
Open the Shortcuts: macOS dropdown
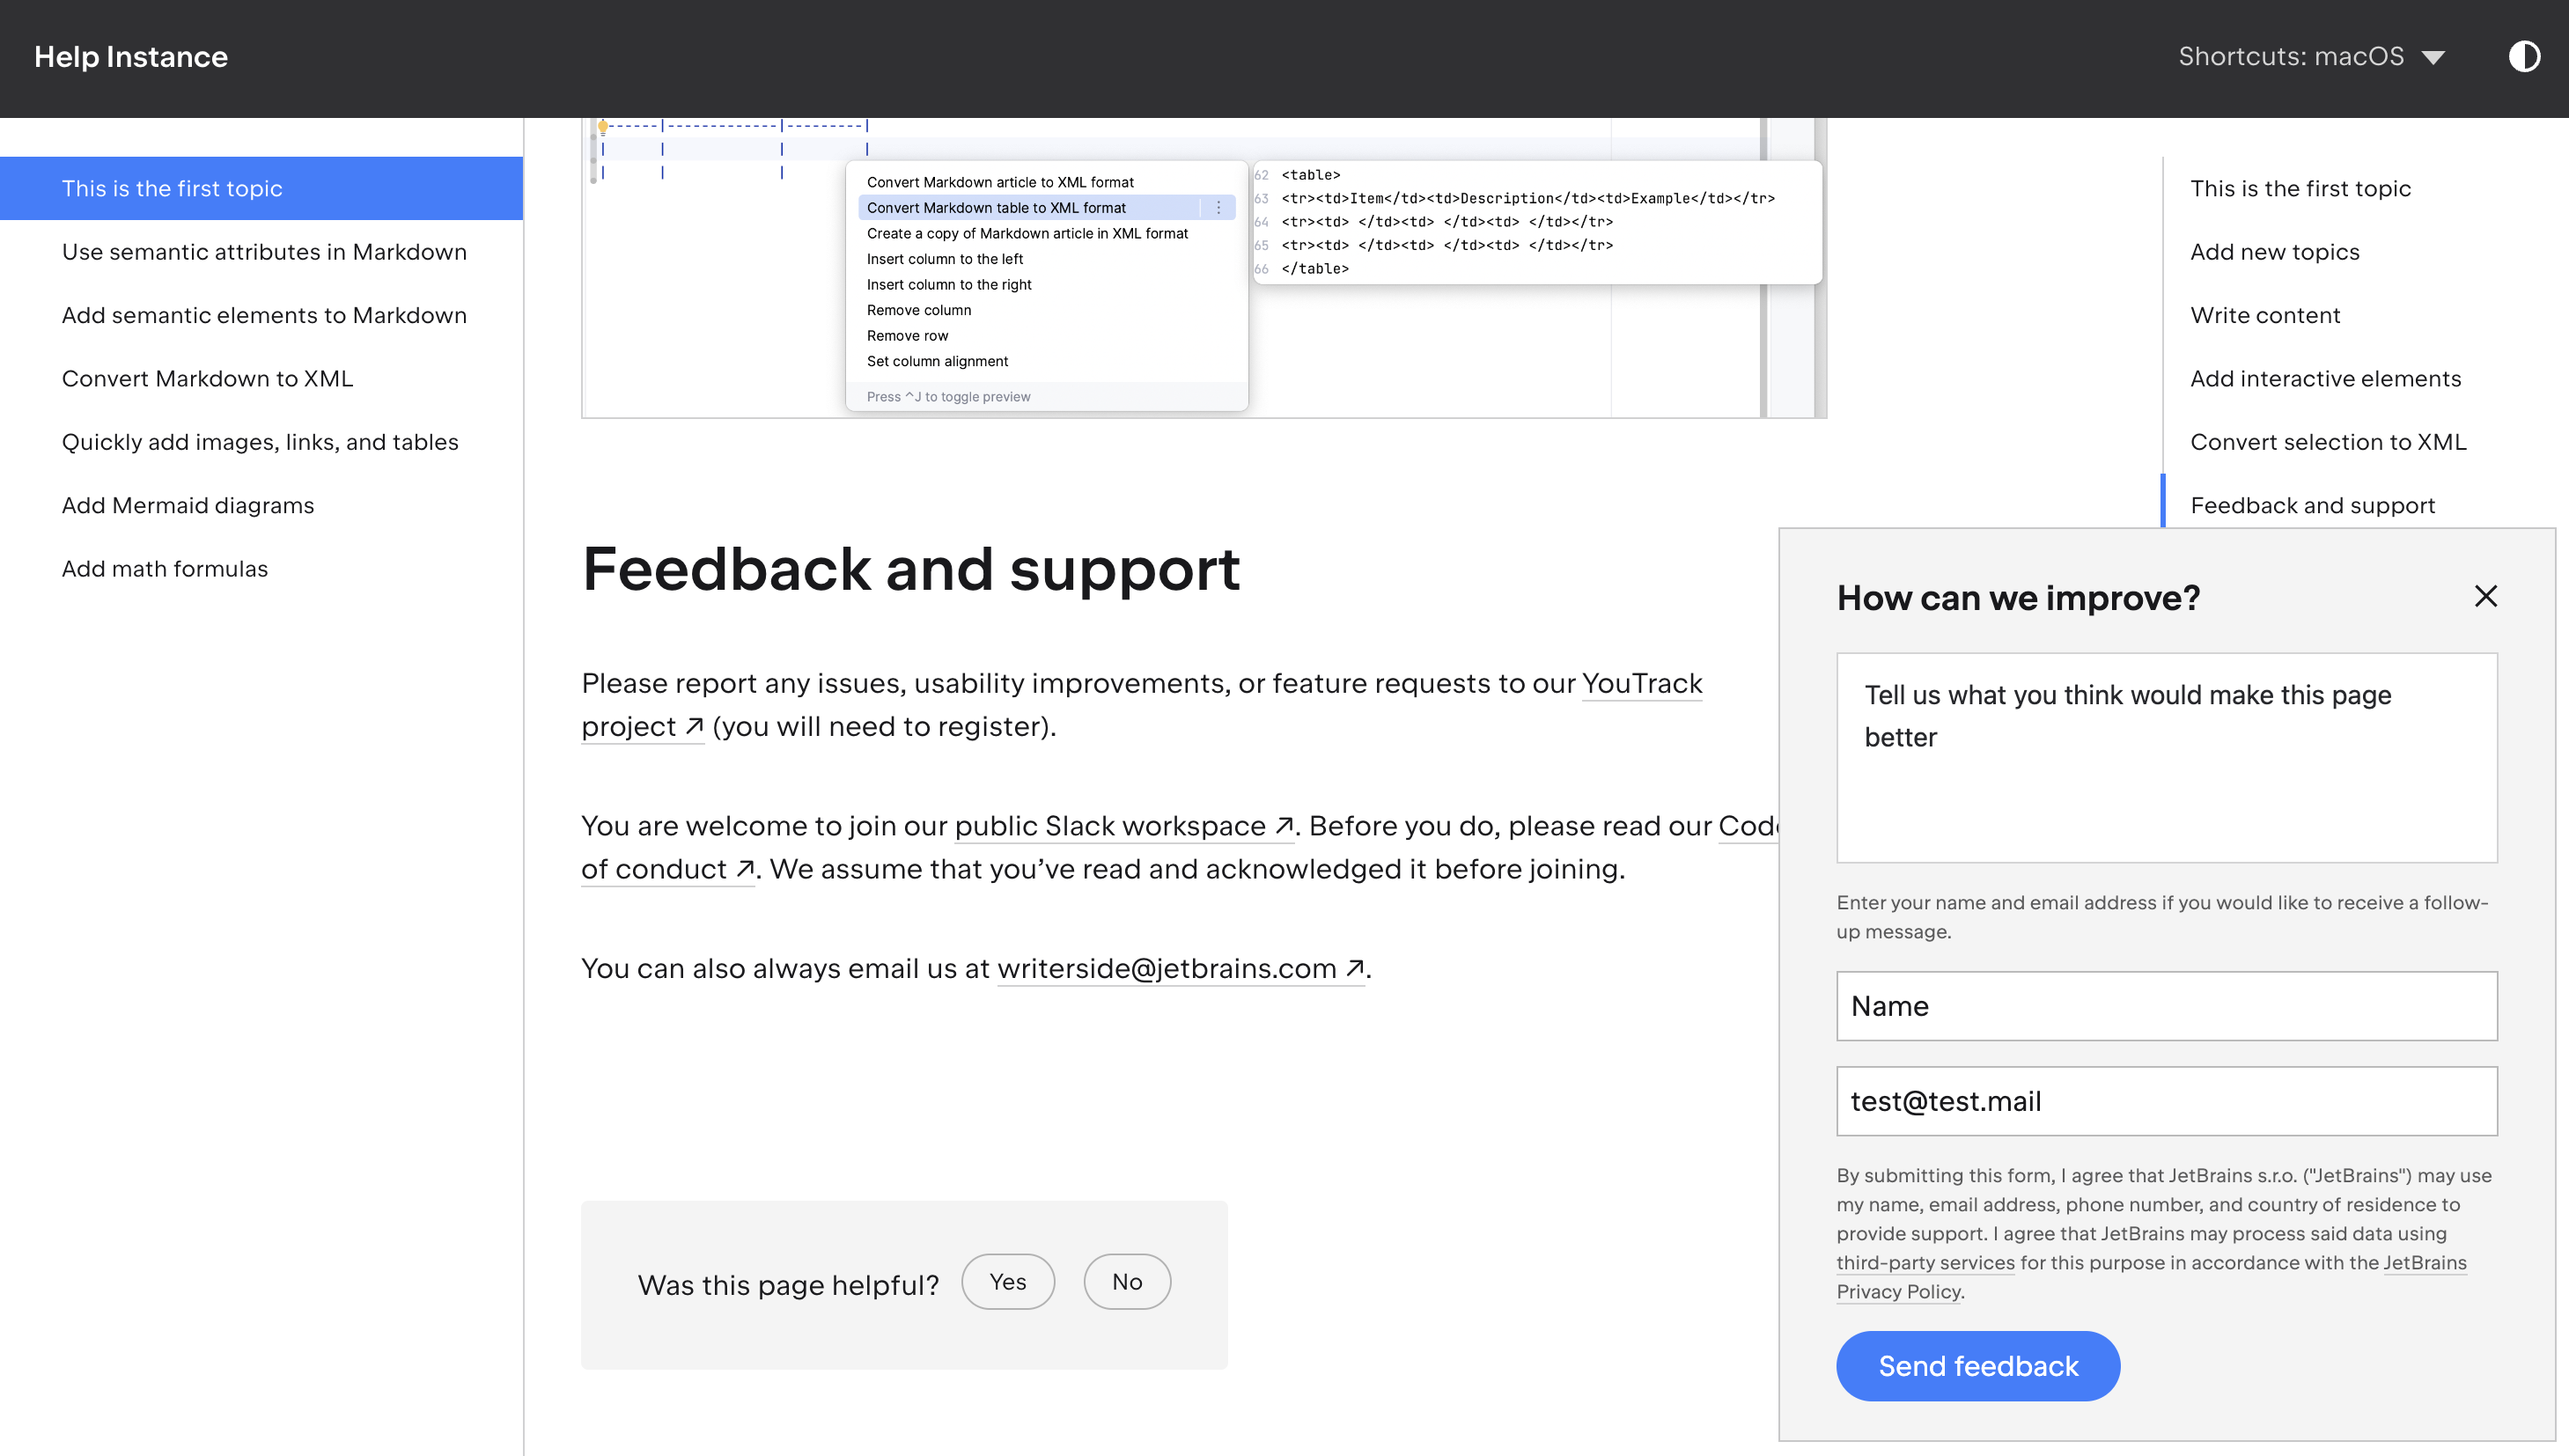[2311, 57]
